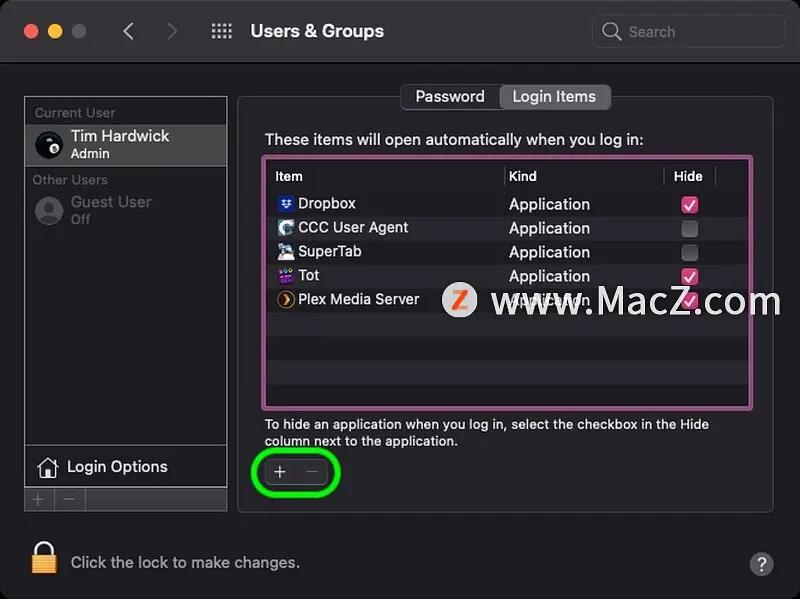Image resolution: width=800 pixels, height=599 pixels.
Task: Select Tim Hardwick in the user list
Action: [x=126, y=145]
